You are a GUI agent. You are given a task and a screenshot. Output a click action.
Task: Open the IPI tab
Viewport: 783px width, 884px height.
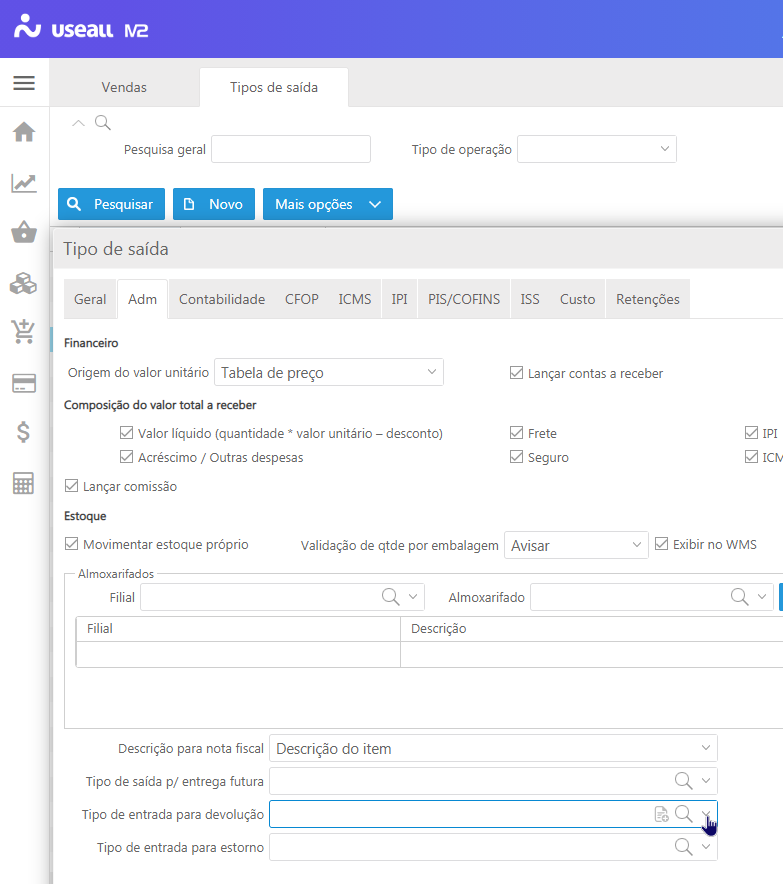(400, 299)
